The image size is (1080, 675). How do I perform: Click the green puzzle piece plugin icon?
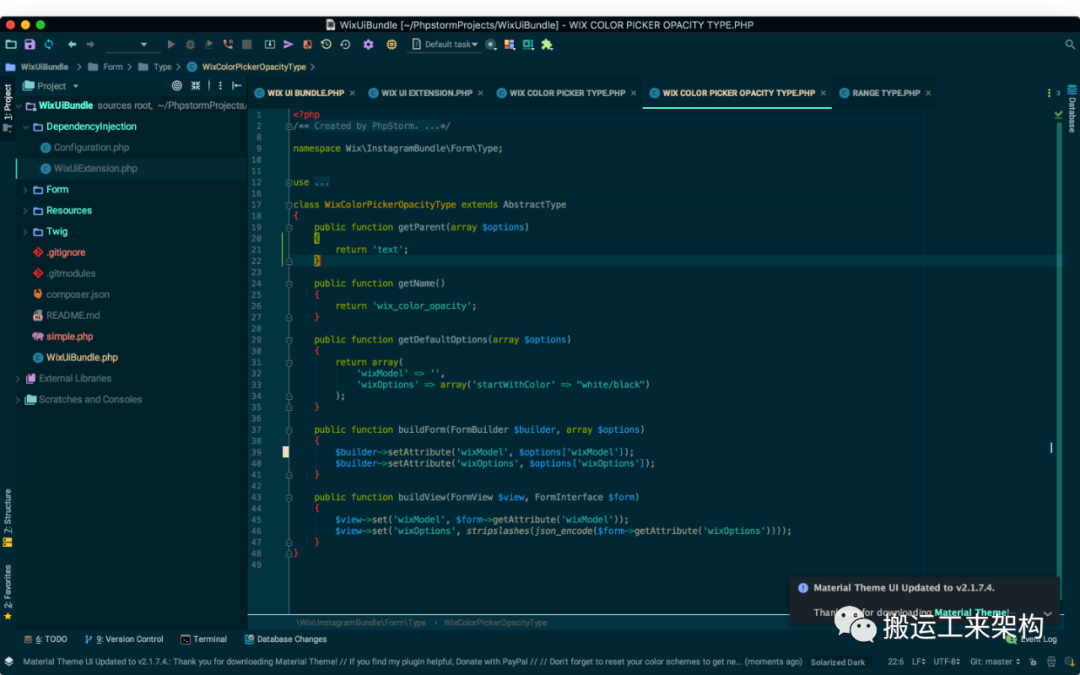coord(547,44)
